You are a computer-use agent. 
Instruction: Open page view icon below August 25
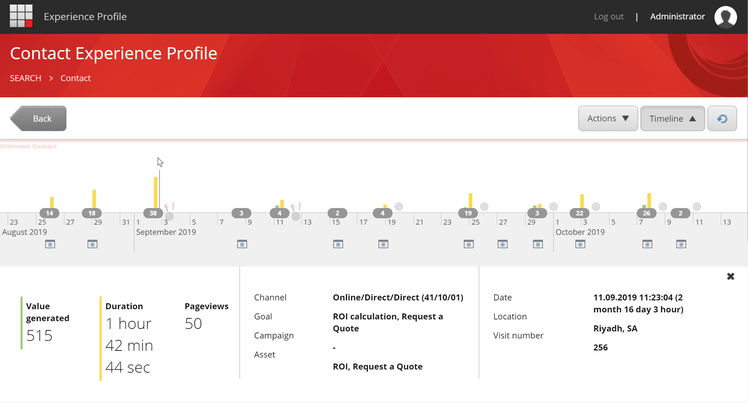[x=50, y=244]
